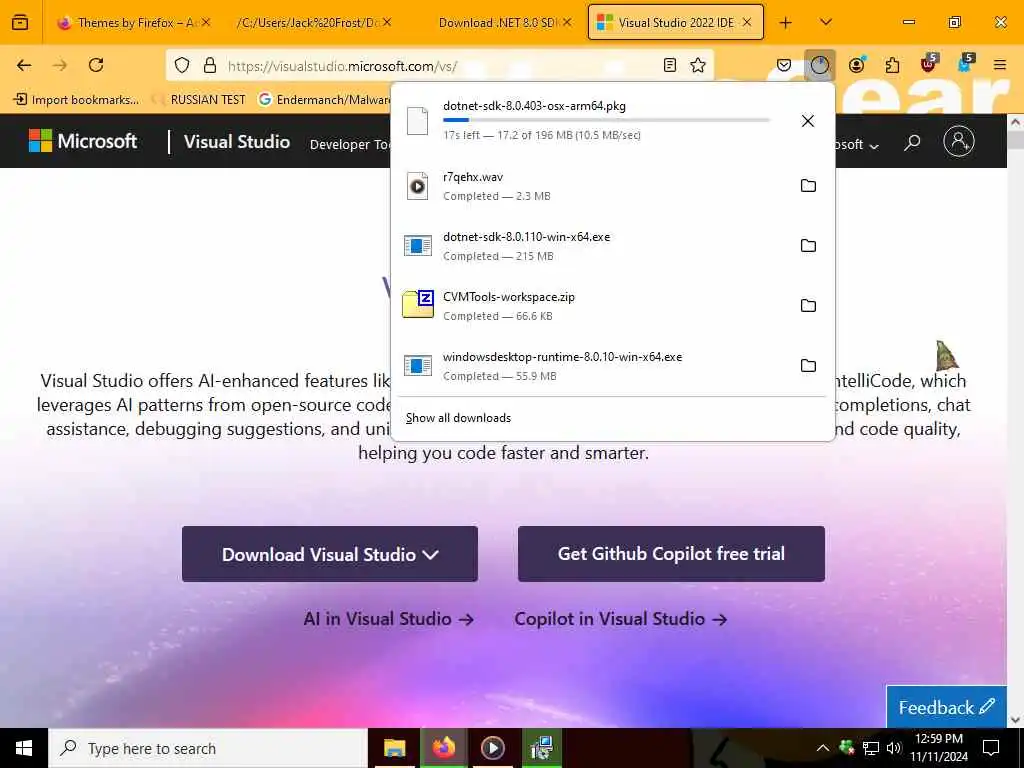Close the Download .NET 8.0 tab

[x=567, y=22]
